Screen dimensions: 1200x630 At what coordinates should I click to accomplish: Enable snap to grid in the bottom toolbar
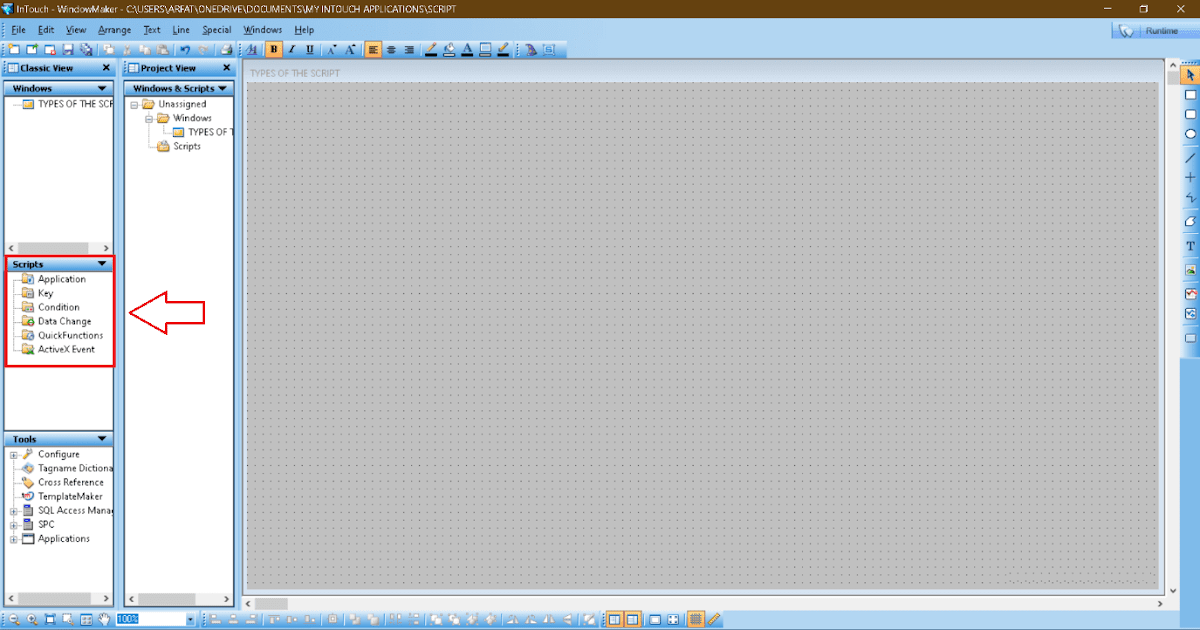[697, 618]
